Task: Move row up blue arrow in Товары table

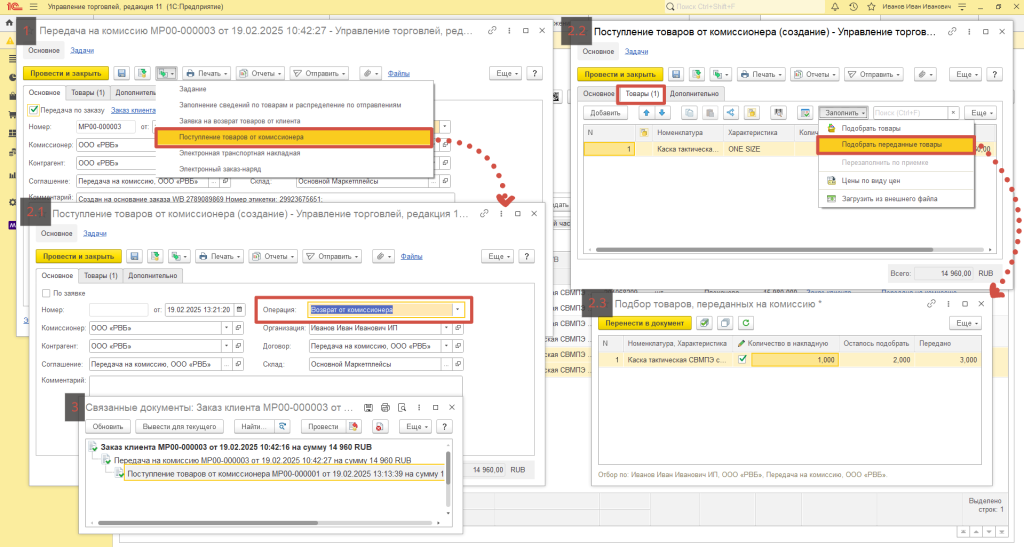Action: [647, 113]
